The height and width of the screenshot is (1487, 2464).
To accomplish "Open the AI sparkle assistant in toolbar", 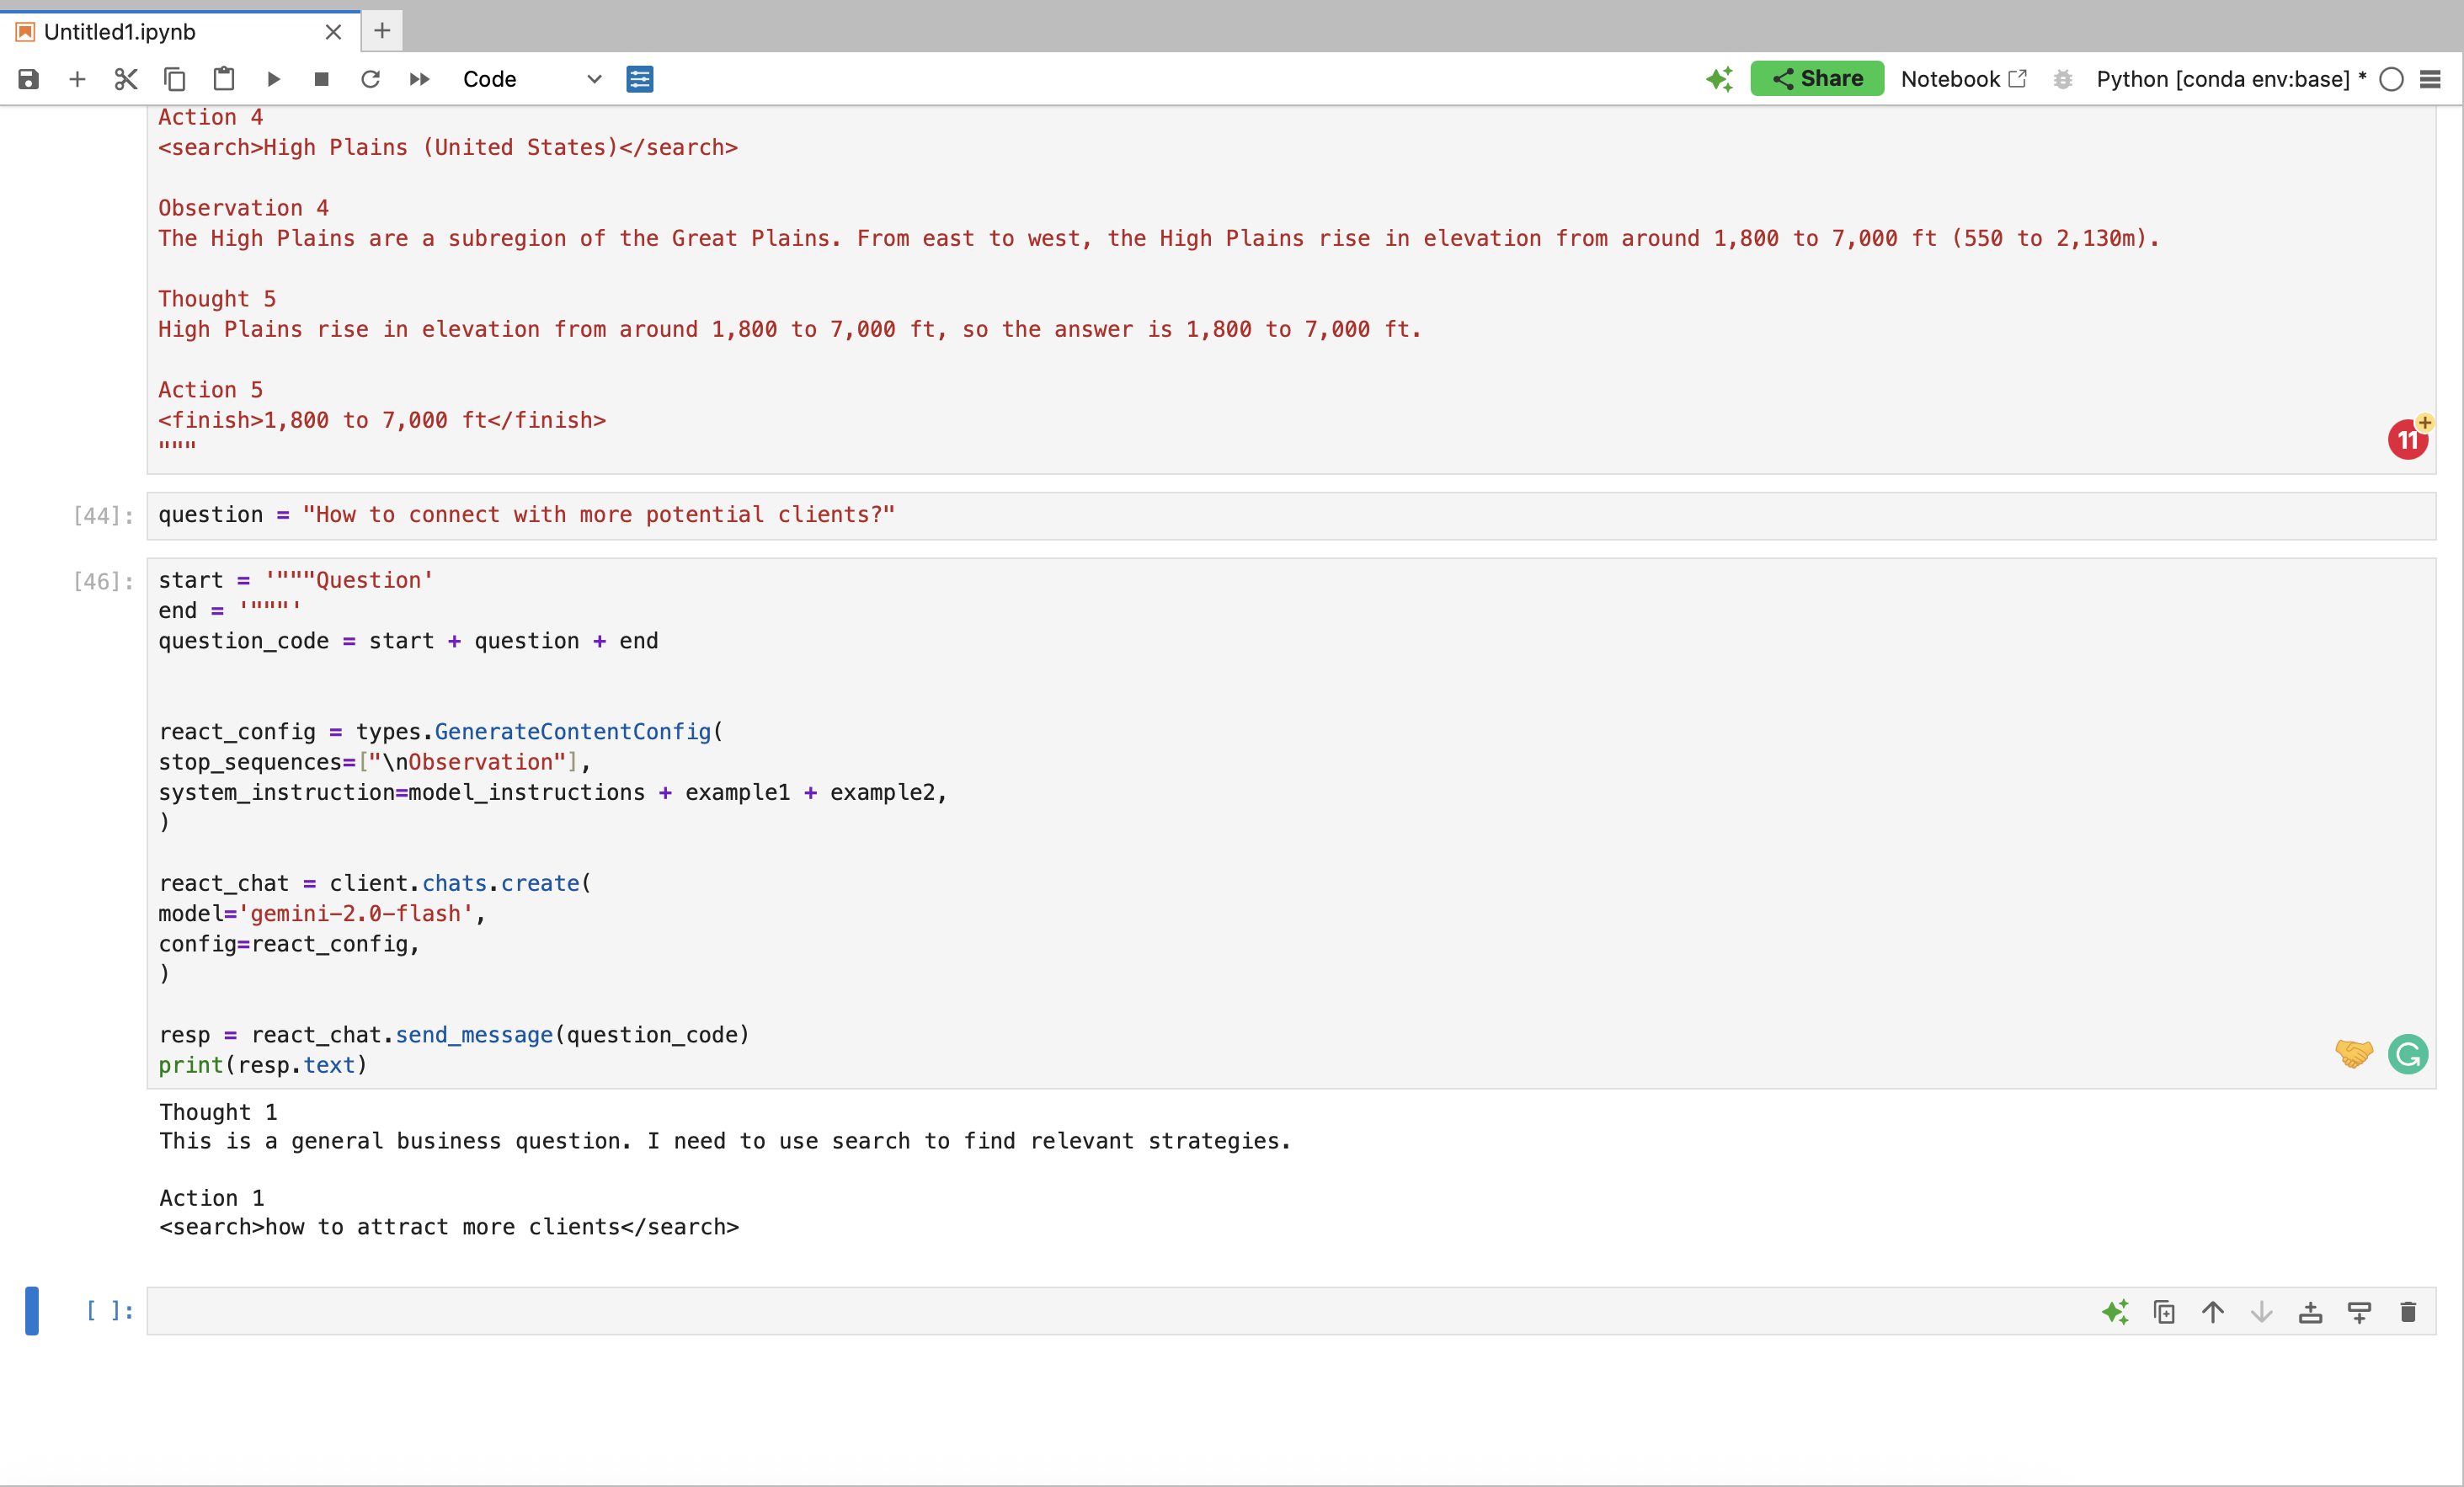I will pyautogui.click(x=1719, y=79).
